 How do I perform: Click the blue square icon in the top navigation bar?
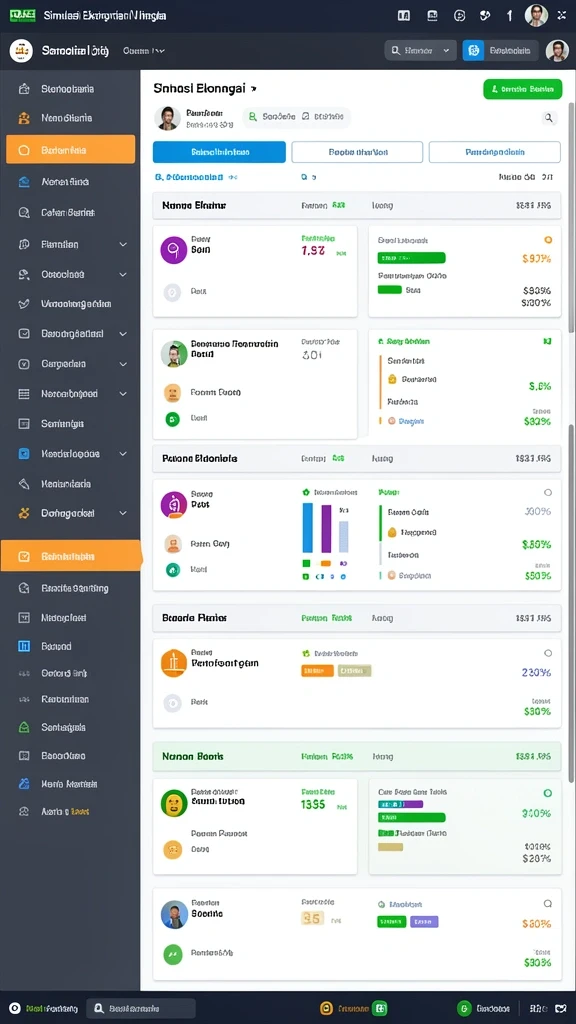pyautogui.click(x=473, y=50)
